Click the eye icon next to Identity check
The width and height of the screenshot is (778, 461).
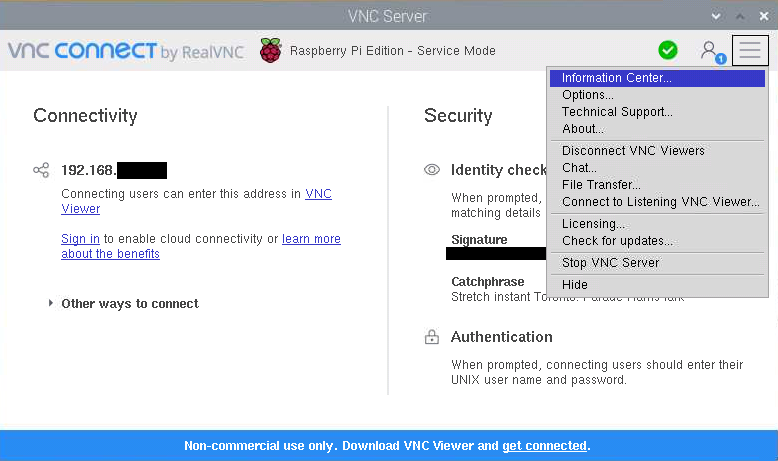pyautogui.click(x=432, y=170)
